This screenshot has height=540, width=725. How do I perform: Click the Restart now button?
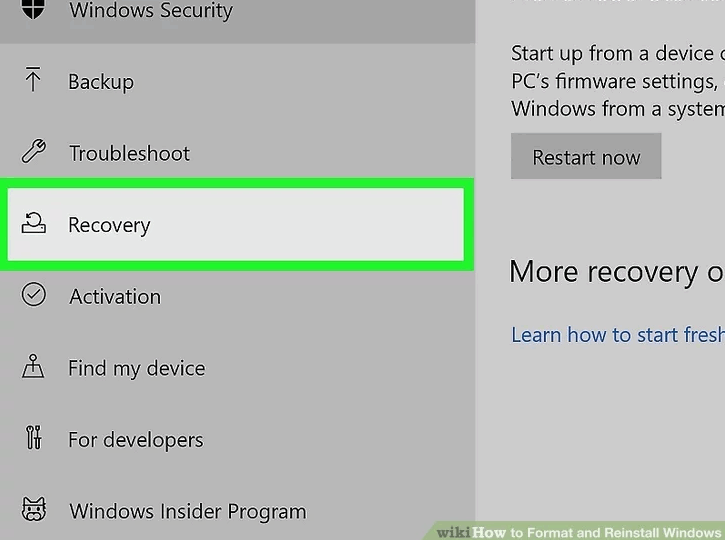[x=586, y=156]
